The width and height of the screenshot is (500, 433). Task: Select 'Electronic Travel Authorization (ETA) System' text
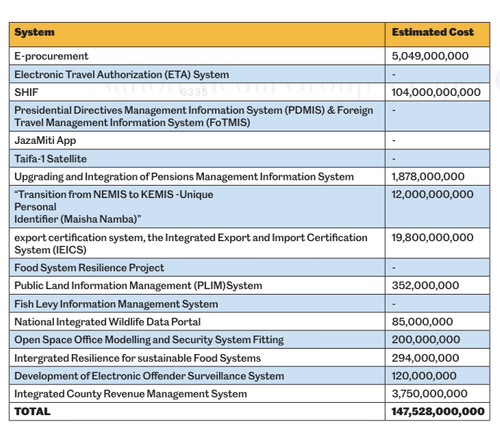tap(122, 74)
